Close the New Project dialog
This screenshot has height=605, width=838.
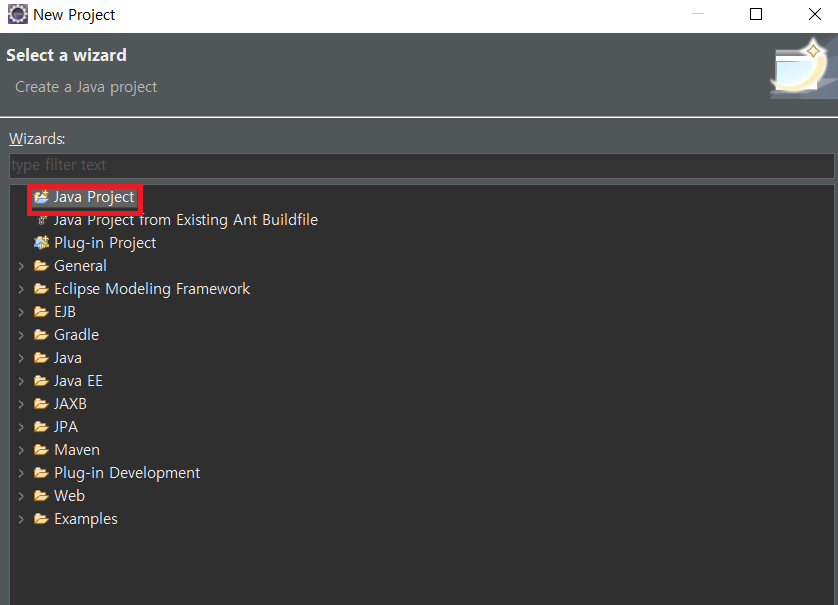814,14
